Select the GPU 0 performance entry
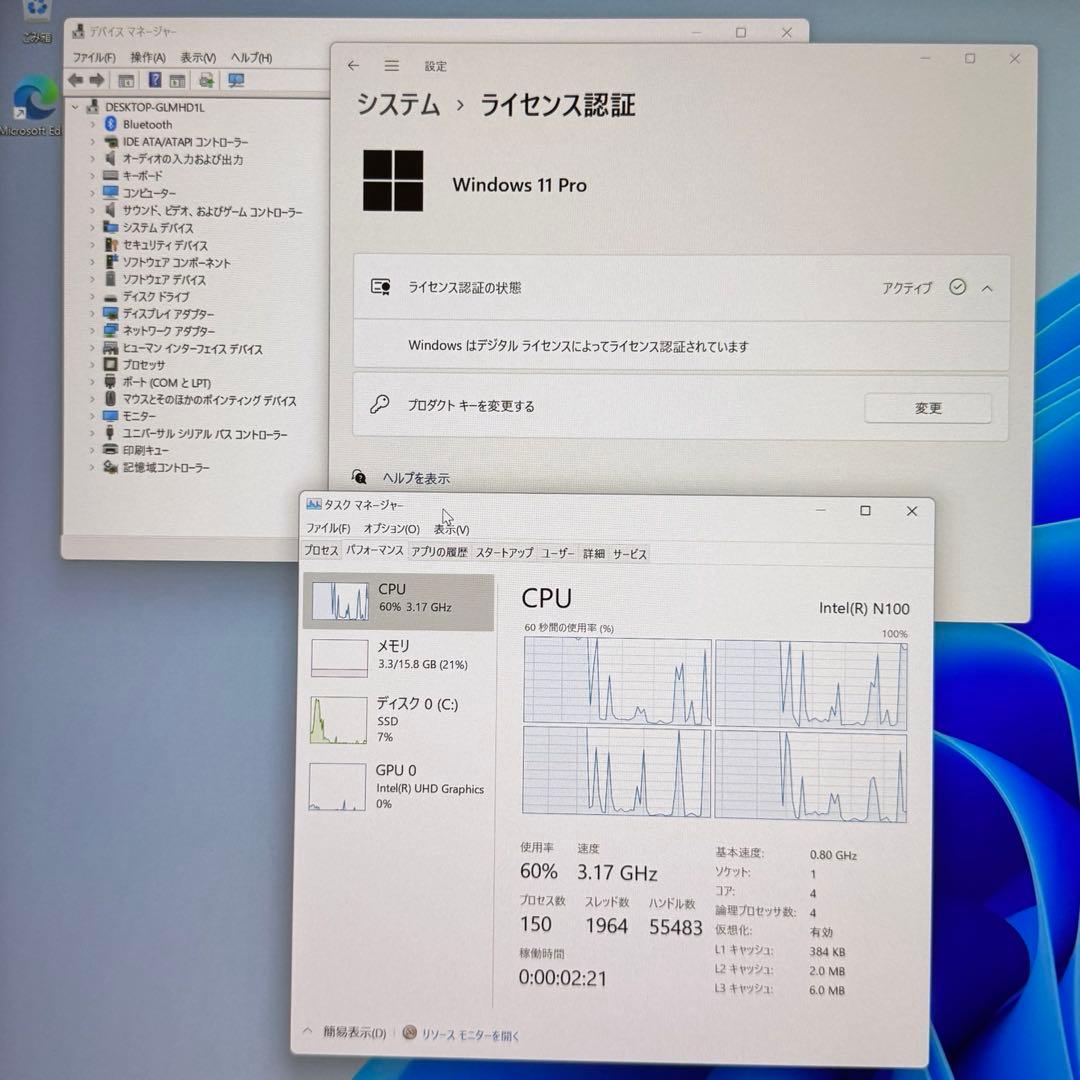 click(398, 786)
